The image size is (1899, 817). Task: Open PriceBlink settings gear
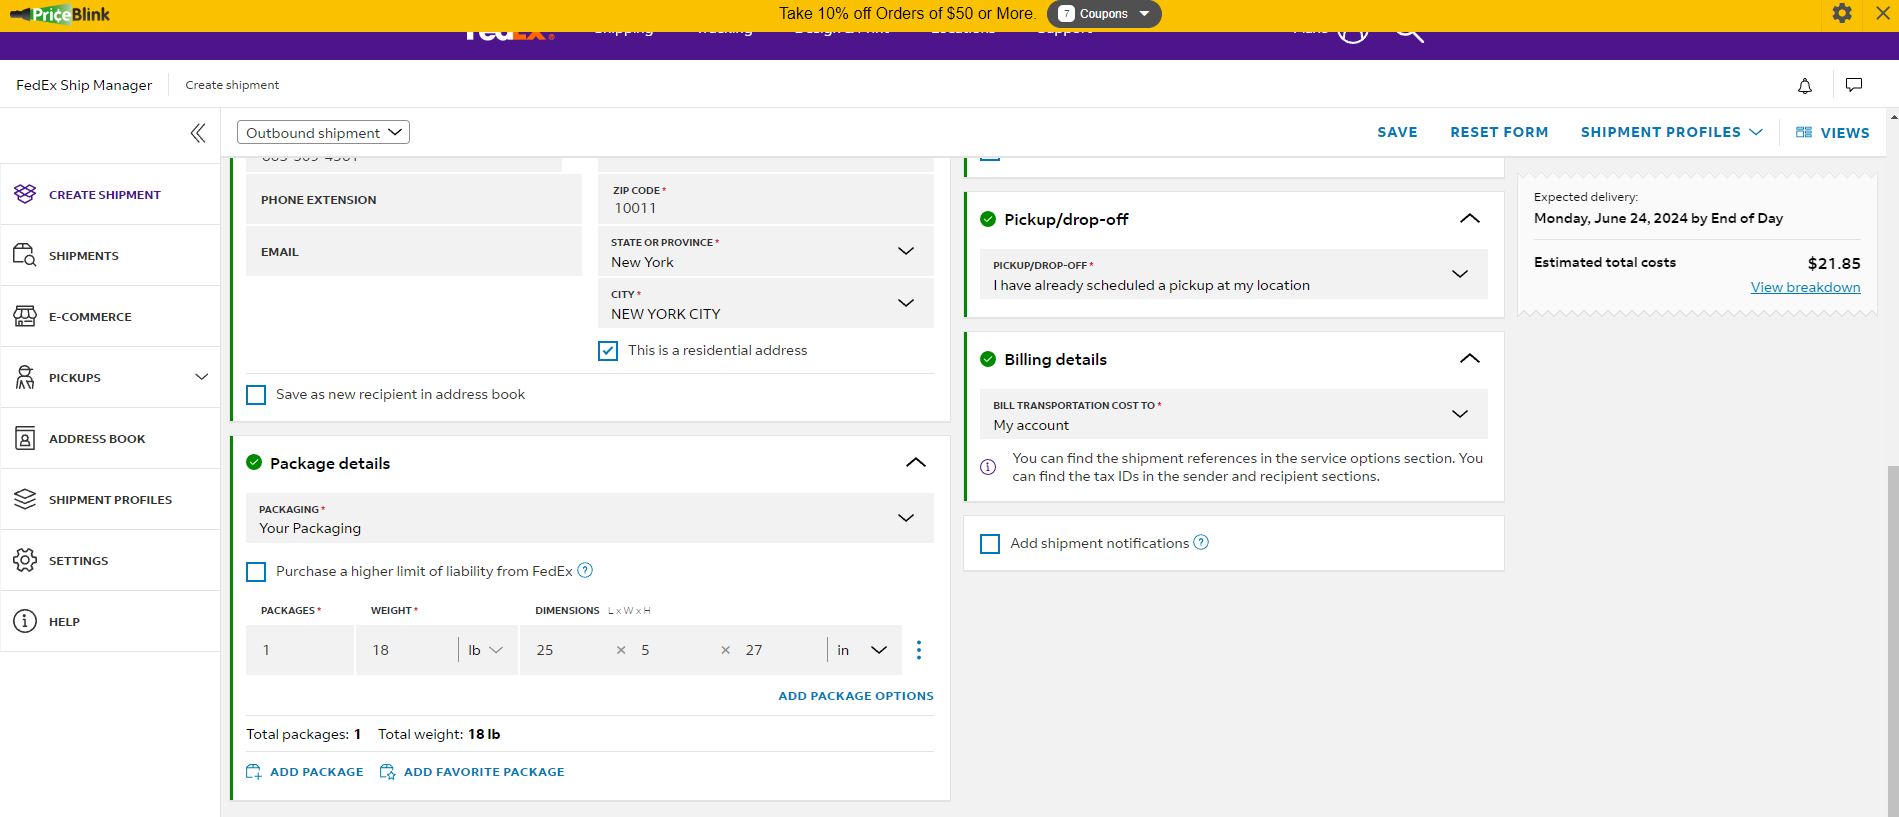point(1842,13)
